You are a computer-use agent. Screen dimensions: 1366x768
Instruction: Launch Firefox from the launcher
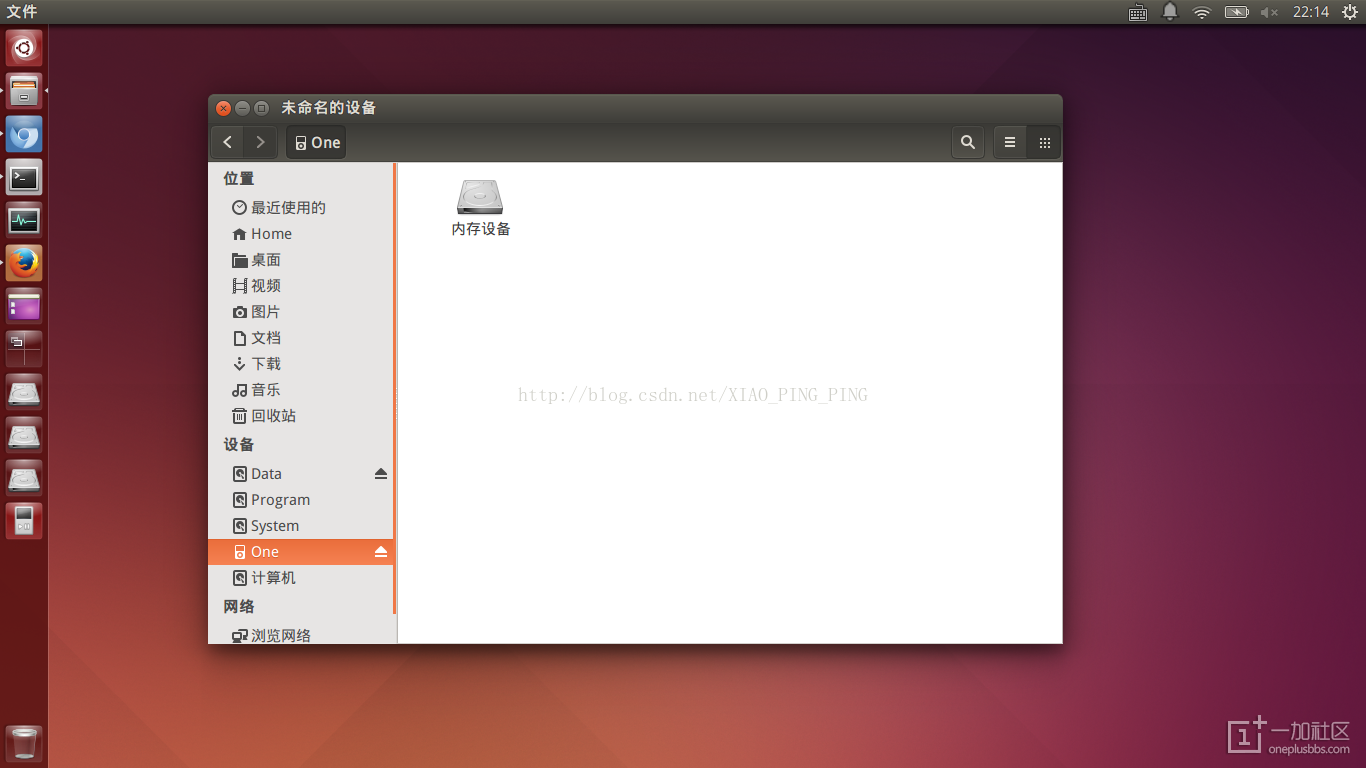coord(24,263)
